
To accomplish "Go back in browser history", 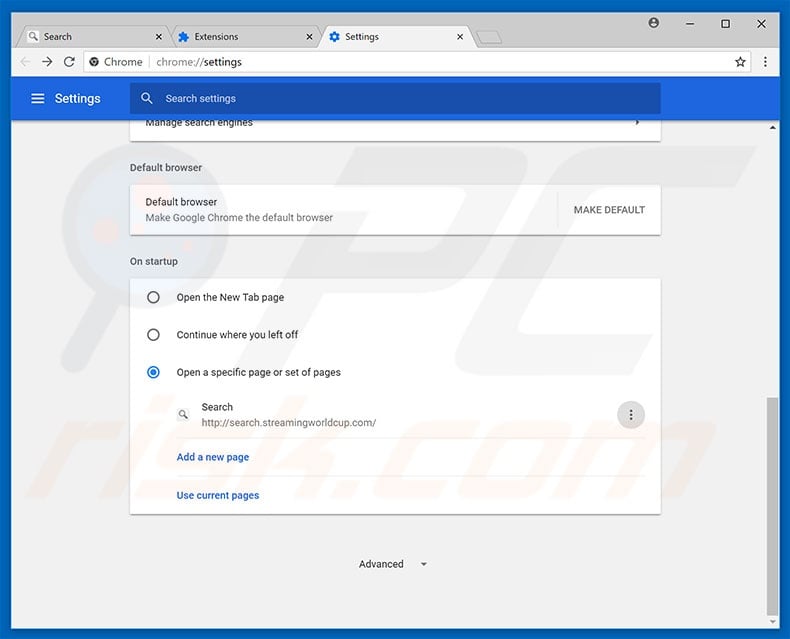I will coord(25,62).
